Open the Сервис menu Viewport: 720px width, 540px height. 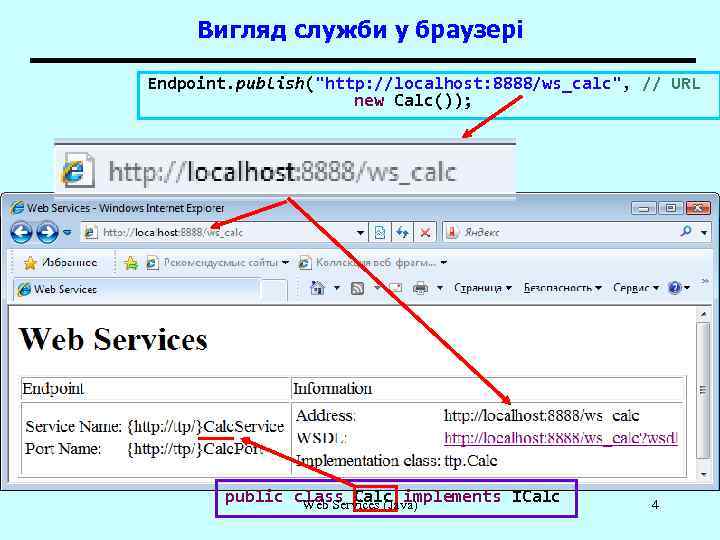click(636, 288)
